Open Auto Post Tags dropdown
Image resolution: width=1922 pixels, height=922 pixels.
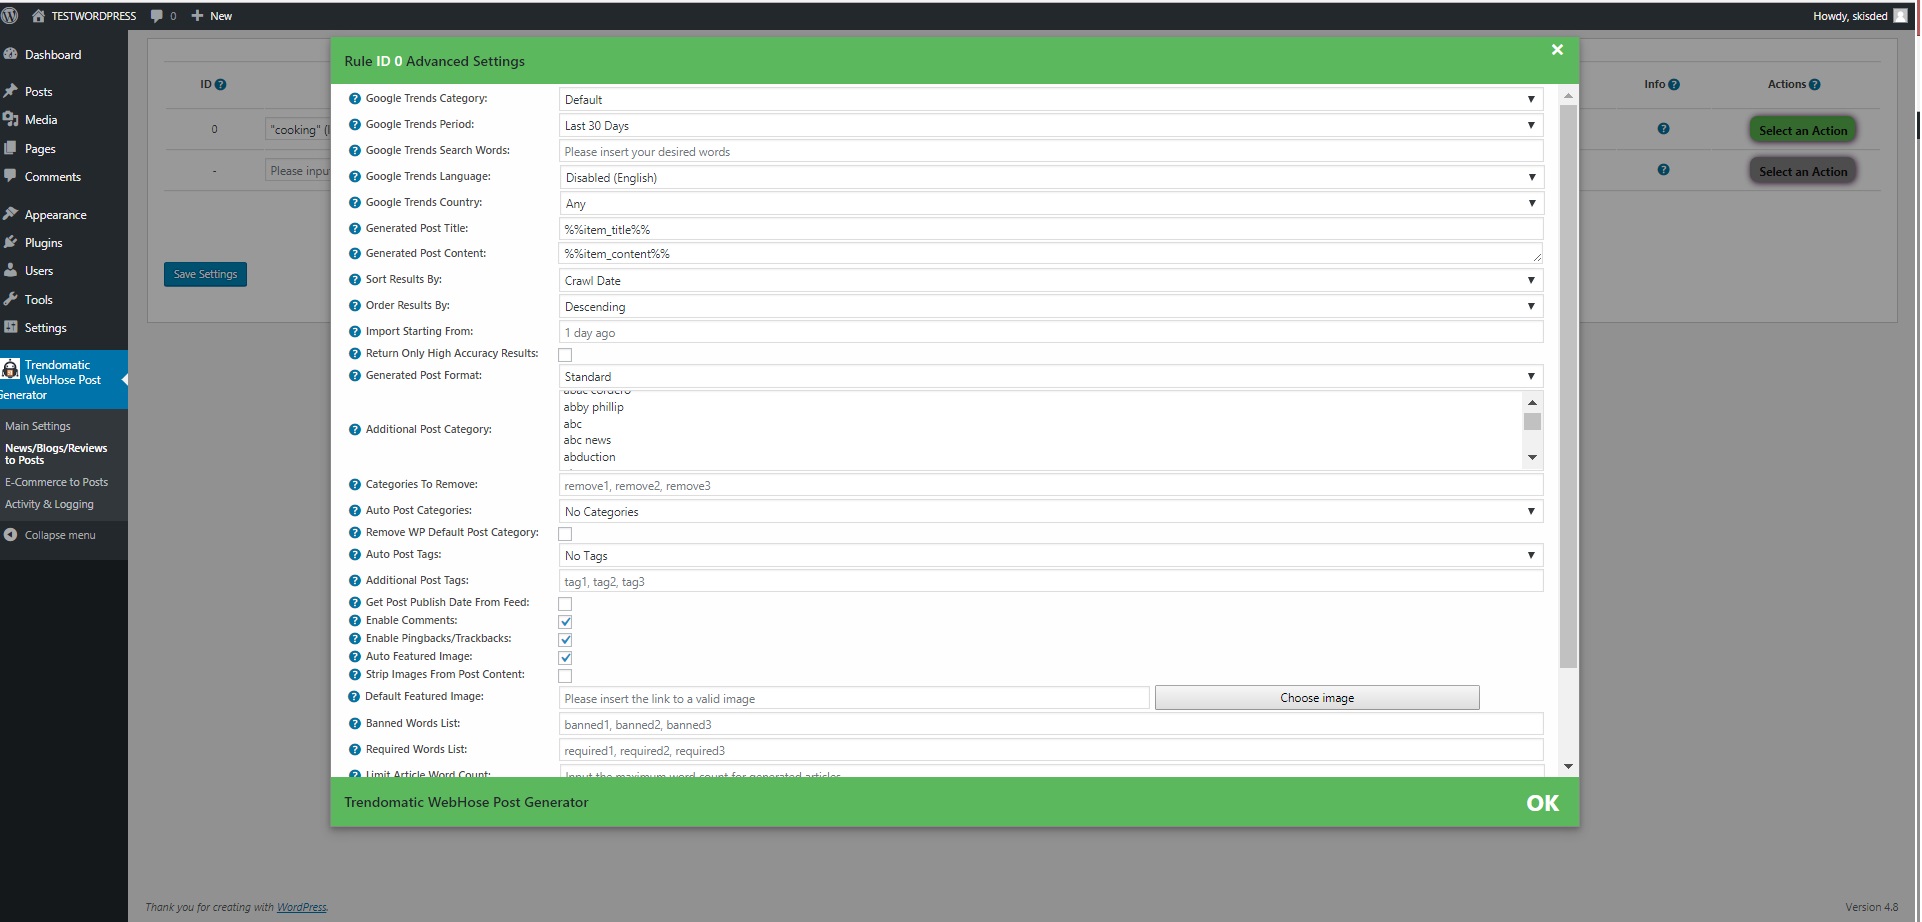[x=1051, y=556]
